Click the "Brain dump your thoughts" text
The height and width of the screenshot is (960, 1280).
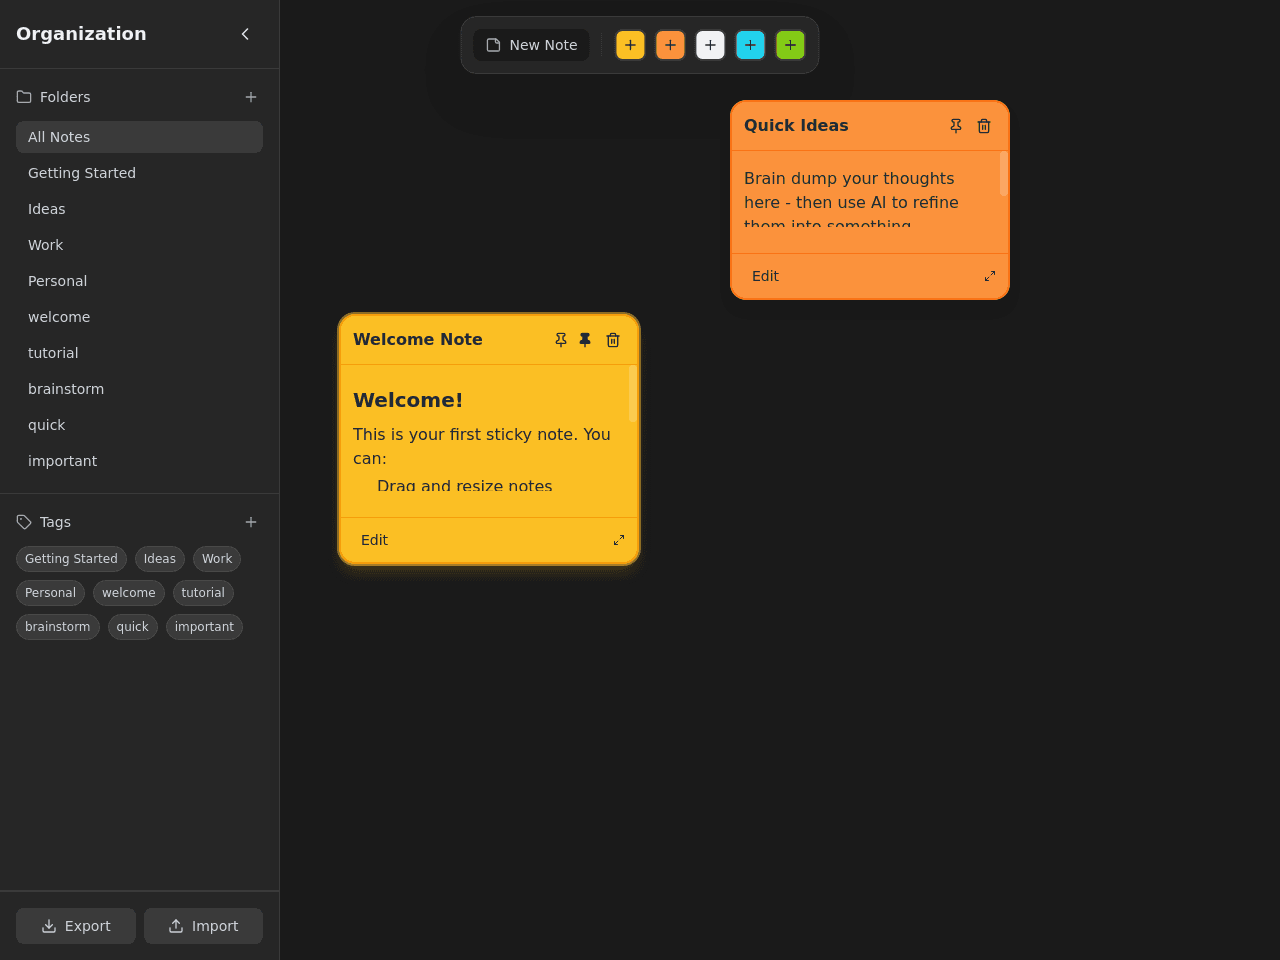[849, 178]
